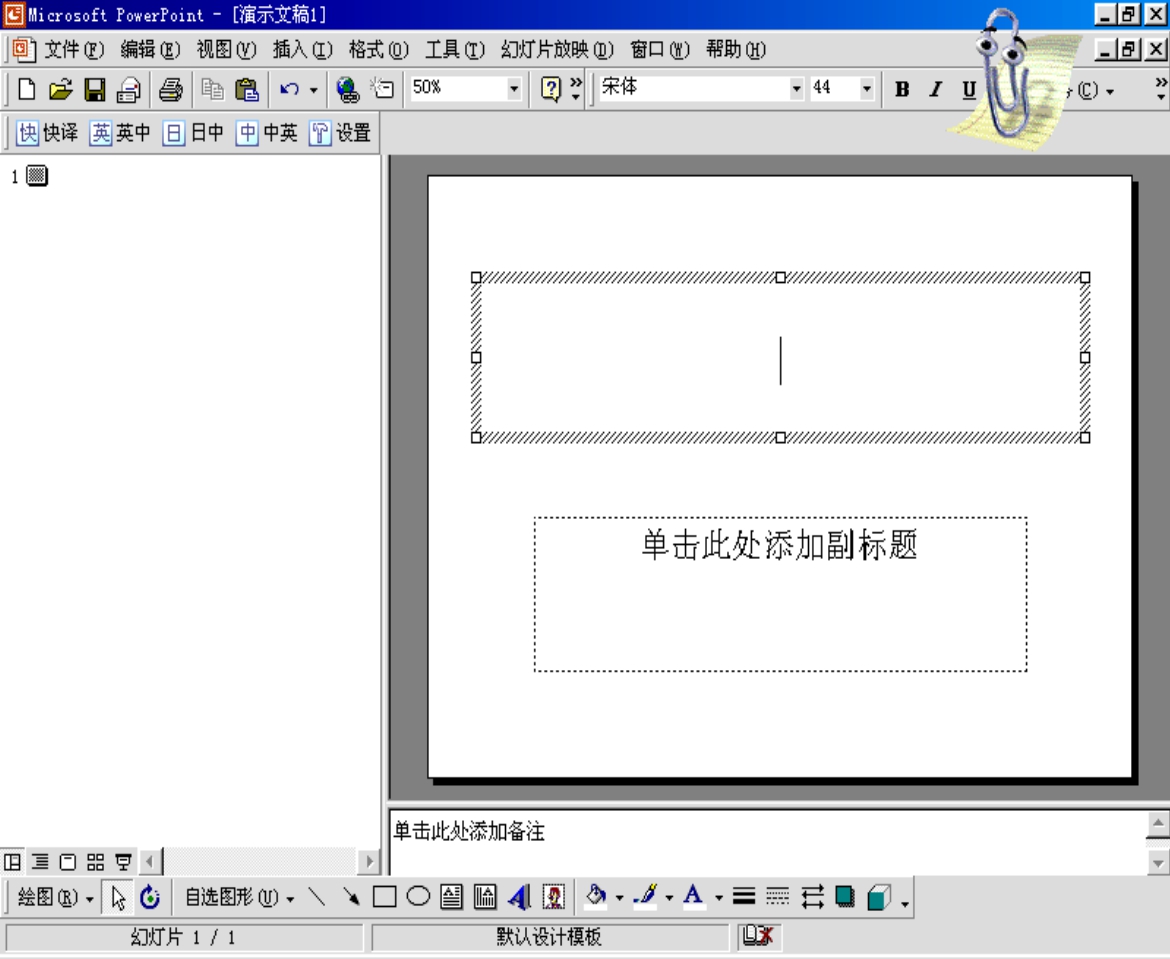The image size is (1170, 959).
Task: Undo the last action
Action: pyautogui.click(x=290, y=90)
